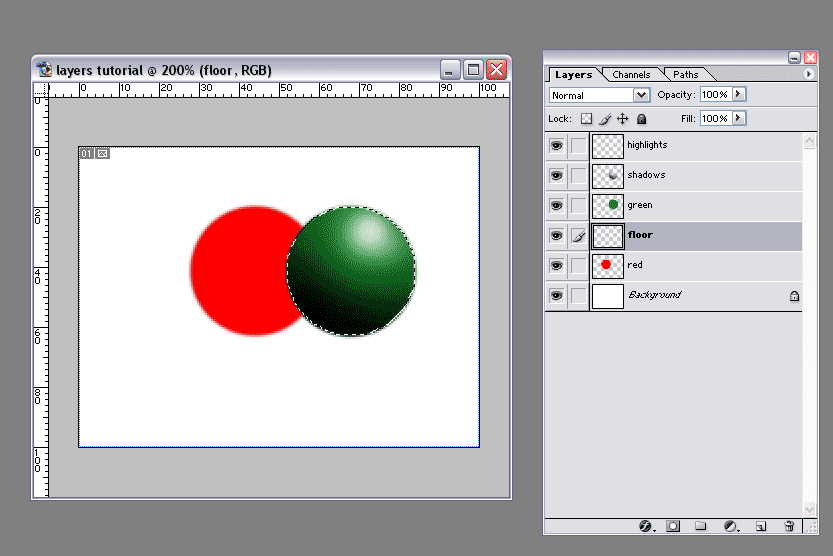Viewport: 833px width, 556px height.
Task: Open the Layers palette options menu arrow
Action: coord(808,74)
